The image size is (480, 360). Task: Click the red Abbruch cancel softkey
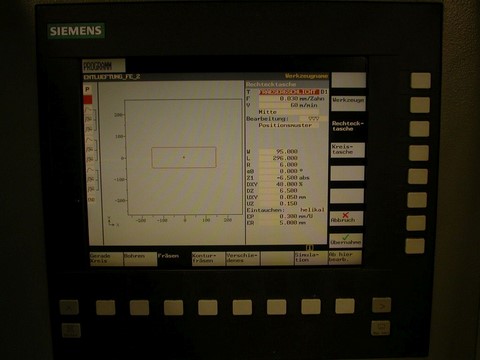346,218
